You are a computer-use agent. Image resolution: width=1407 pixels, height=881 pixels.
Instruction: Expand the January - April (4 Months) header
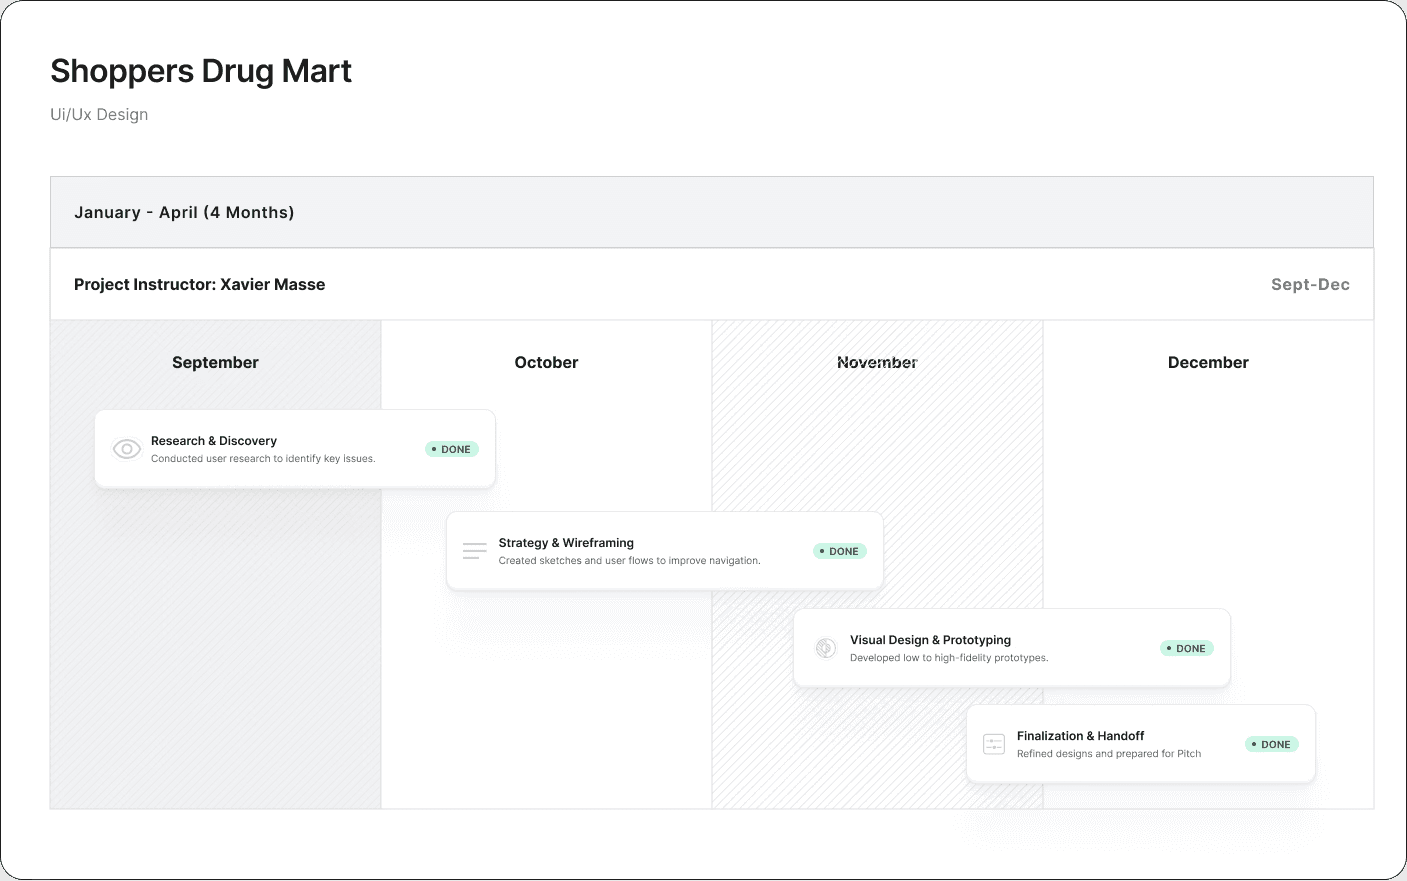[184, 212]
